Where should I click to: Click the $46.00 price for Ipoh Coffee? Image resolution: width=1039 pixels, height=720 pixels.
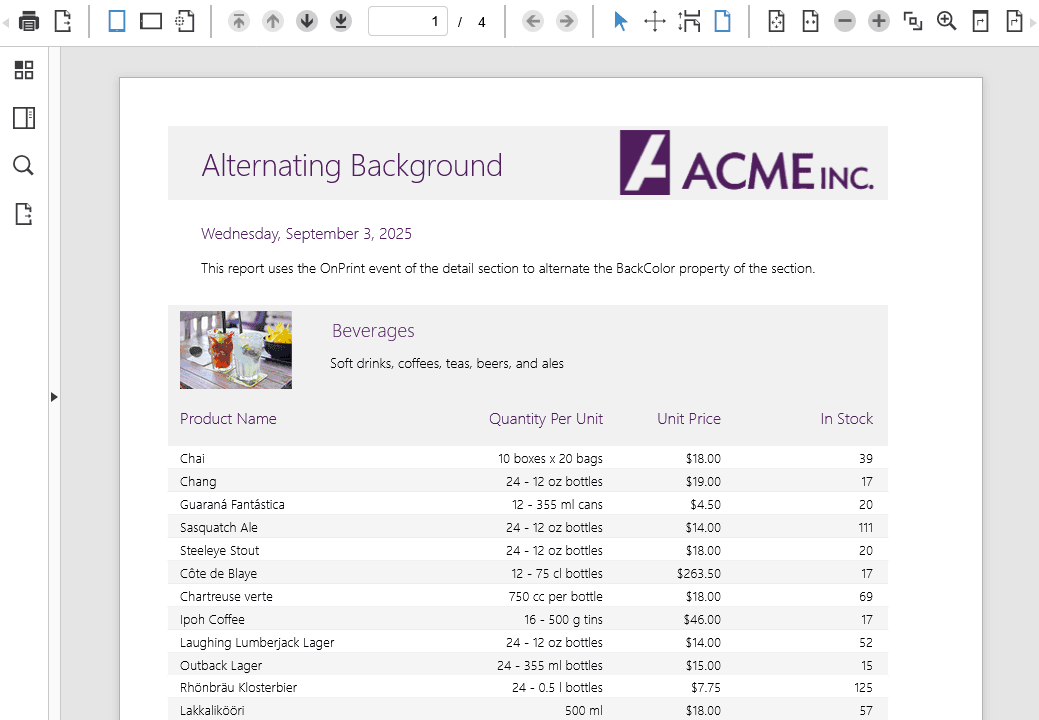tap(702, 620)
